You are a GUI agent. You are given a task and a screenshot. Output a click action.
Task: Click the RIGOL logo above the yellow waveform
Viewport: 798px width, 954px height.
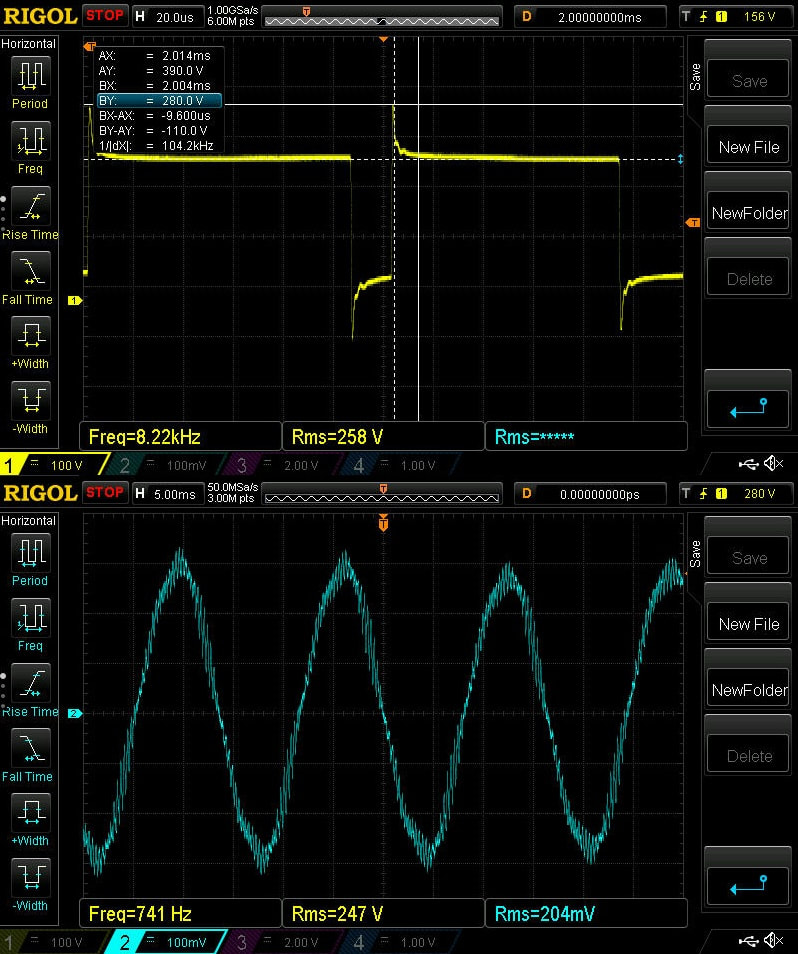point(40,16)
